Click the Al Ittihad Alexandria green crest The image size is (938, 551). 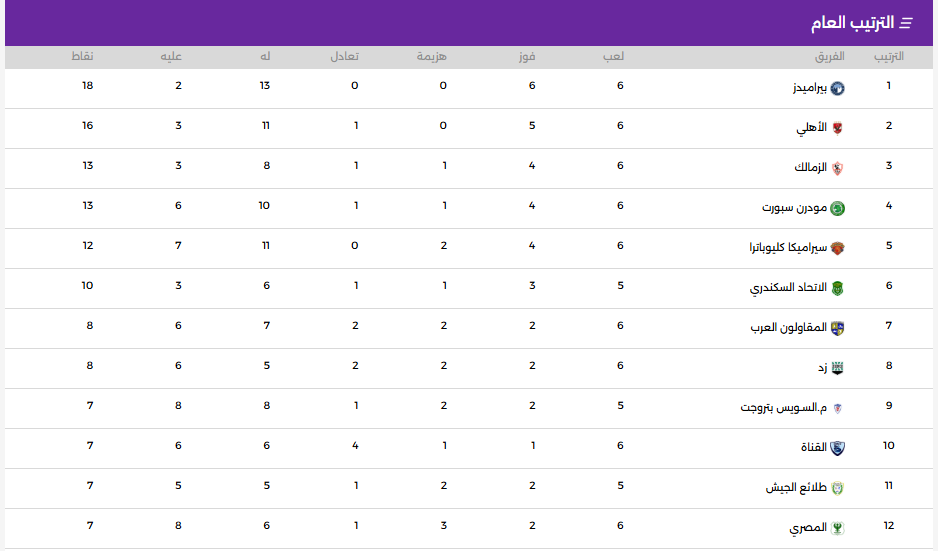838,288
